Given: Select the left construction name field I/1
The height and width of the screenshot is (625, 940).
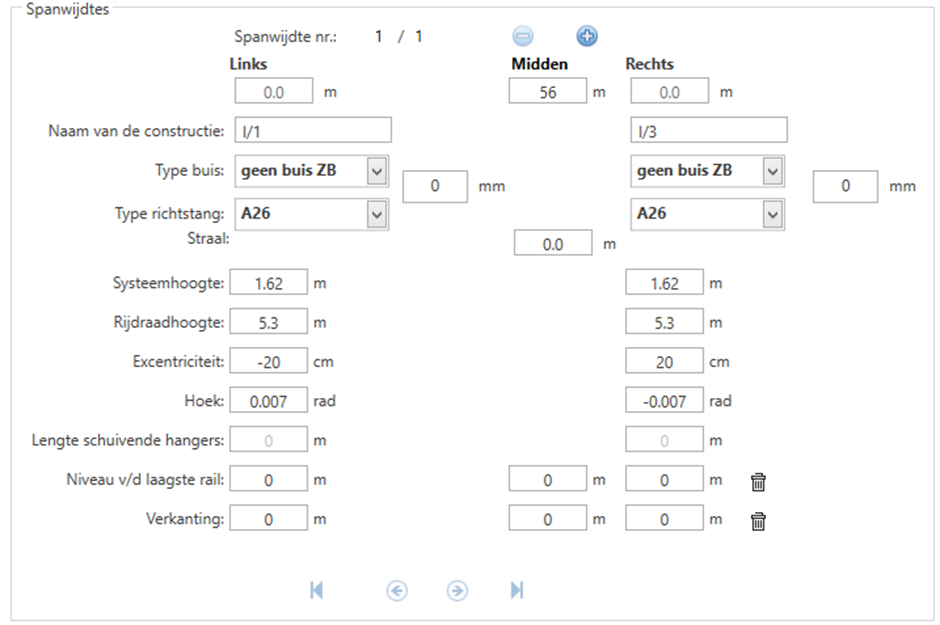Looking at the screenshot, I should pos(312,131).
